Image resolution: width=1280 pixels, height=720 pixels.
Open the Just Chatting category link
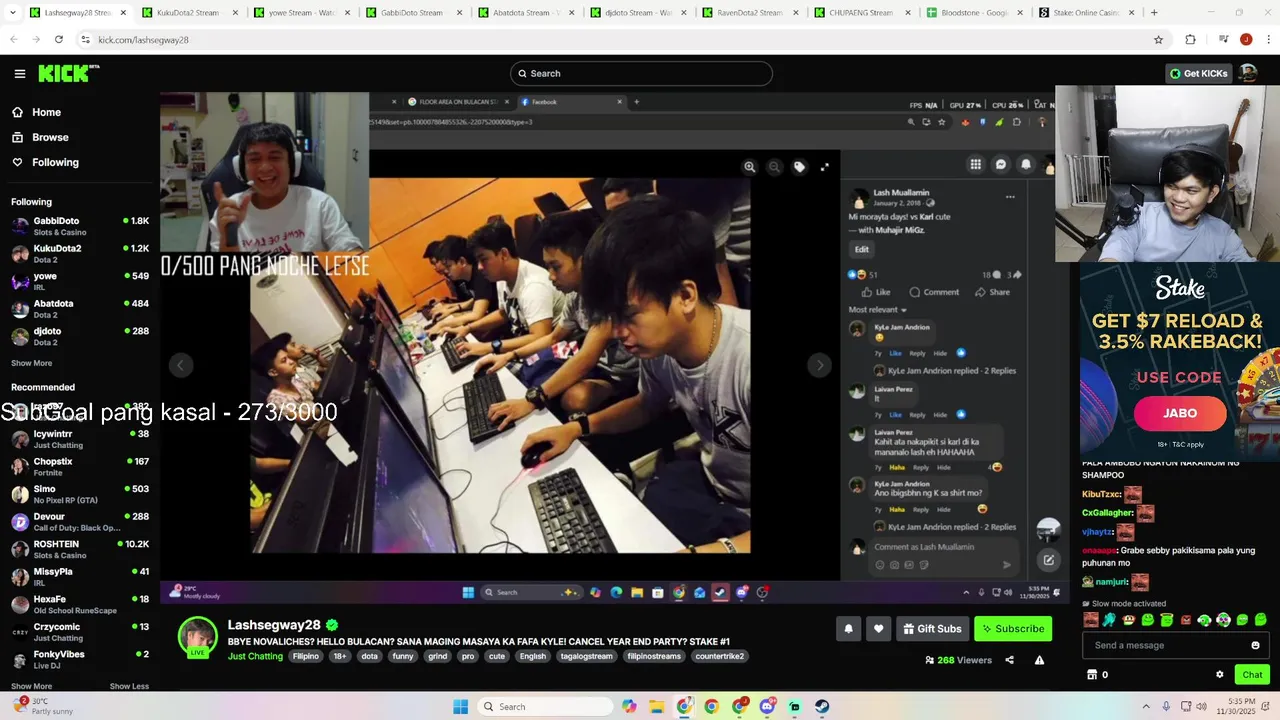(x=255, y=656)
